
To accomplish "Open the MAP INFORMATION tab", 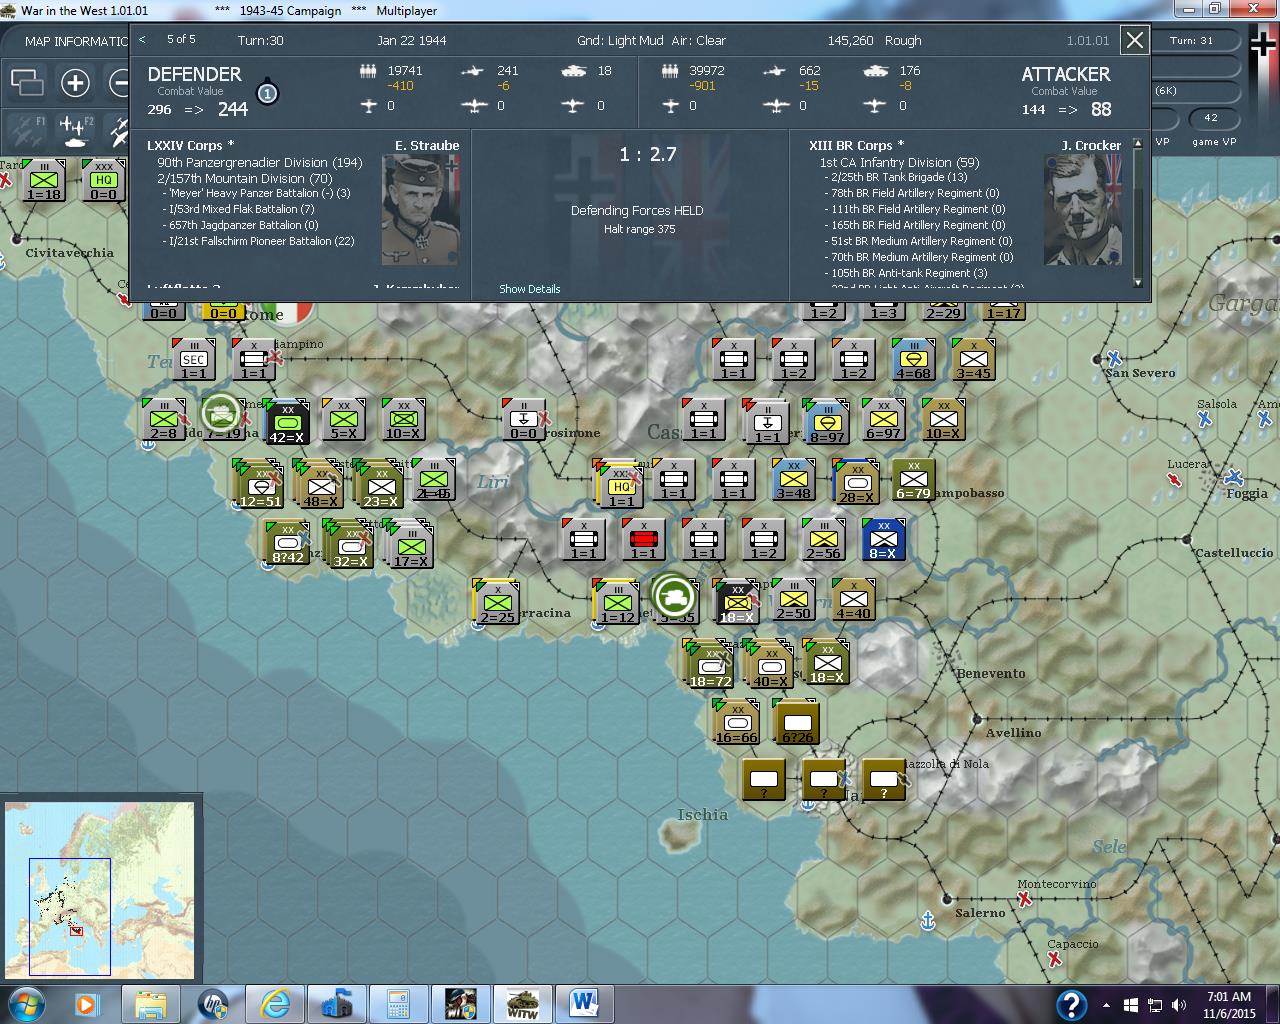I will tap(76, 41).
